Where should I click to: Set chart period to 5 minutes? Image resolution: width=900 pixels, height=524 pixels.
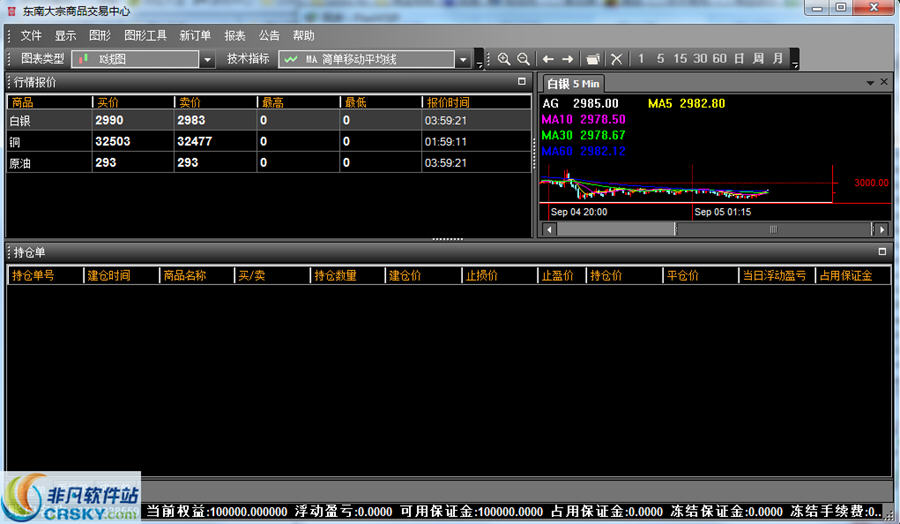(661, 59)
